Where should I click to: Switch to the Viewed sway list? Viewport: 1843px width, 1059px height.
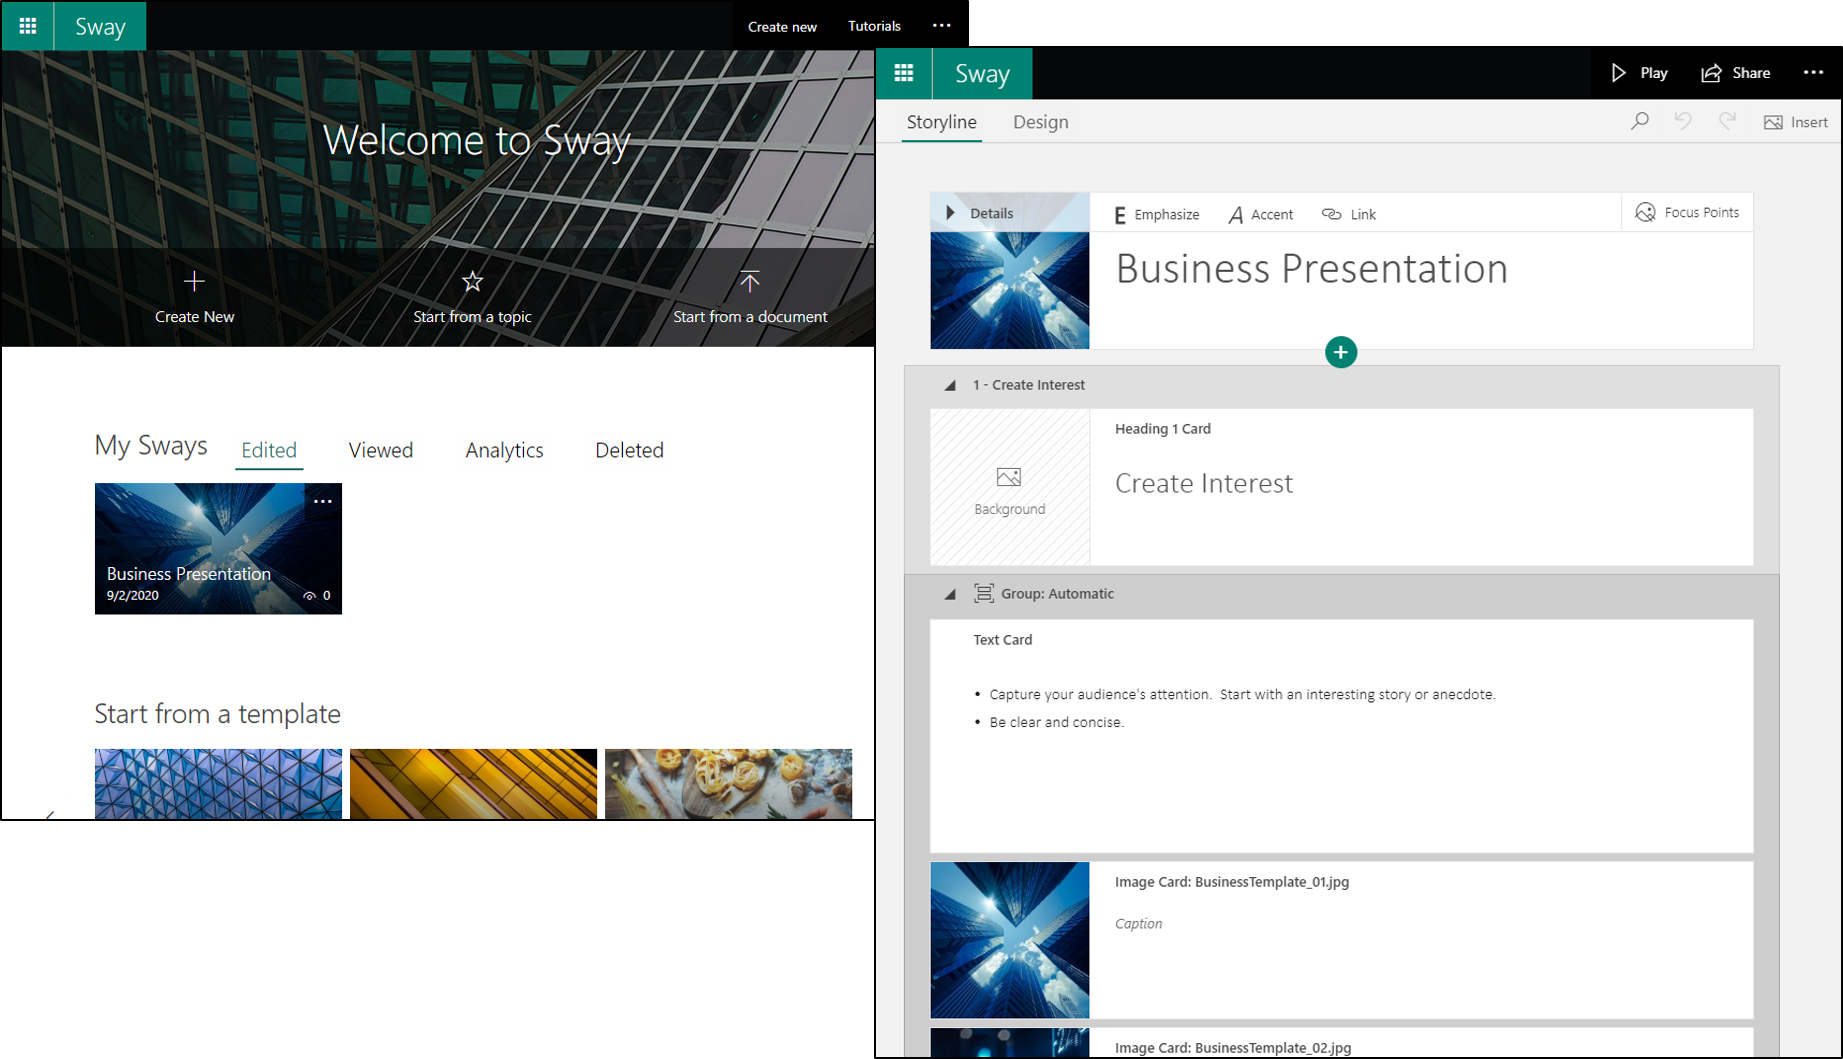pos(380,450)
